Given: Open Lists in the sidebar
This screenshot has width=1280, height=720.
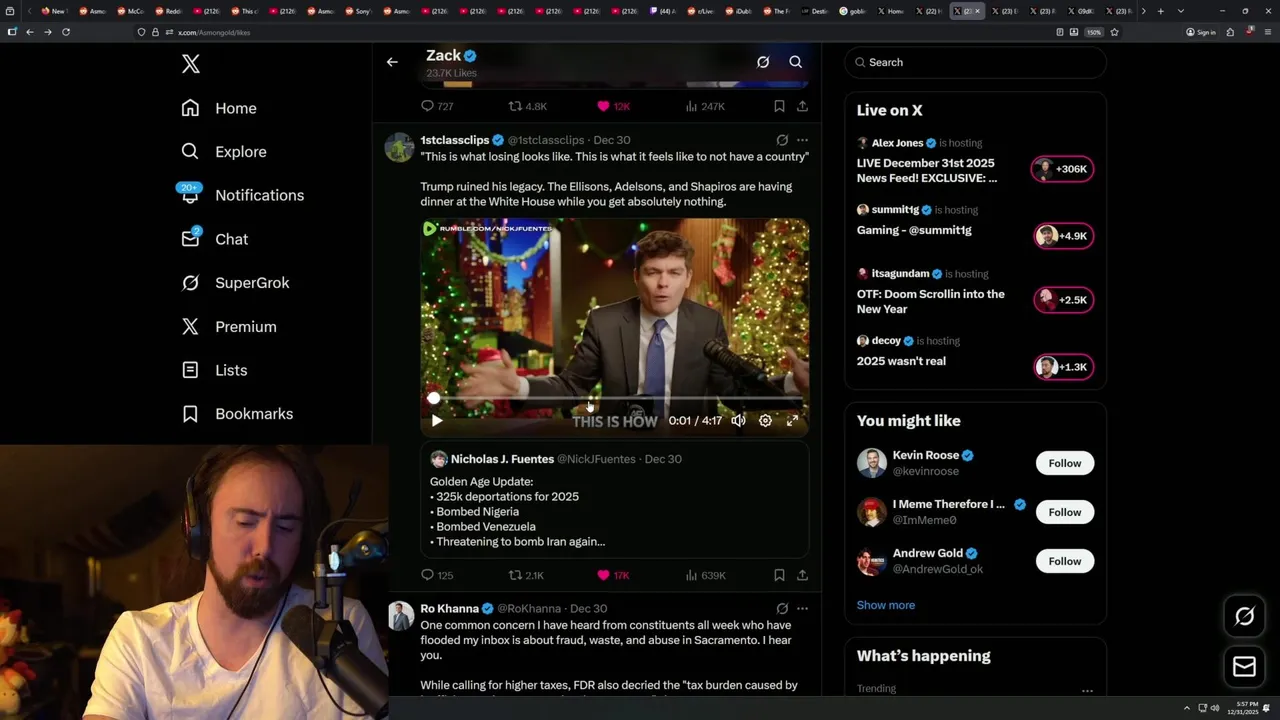Looking at the screenshot, I should tap(214, 370).
